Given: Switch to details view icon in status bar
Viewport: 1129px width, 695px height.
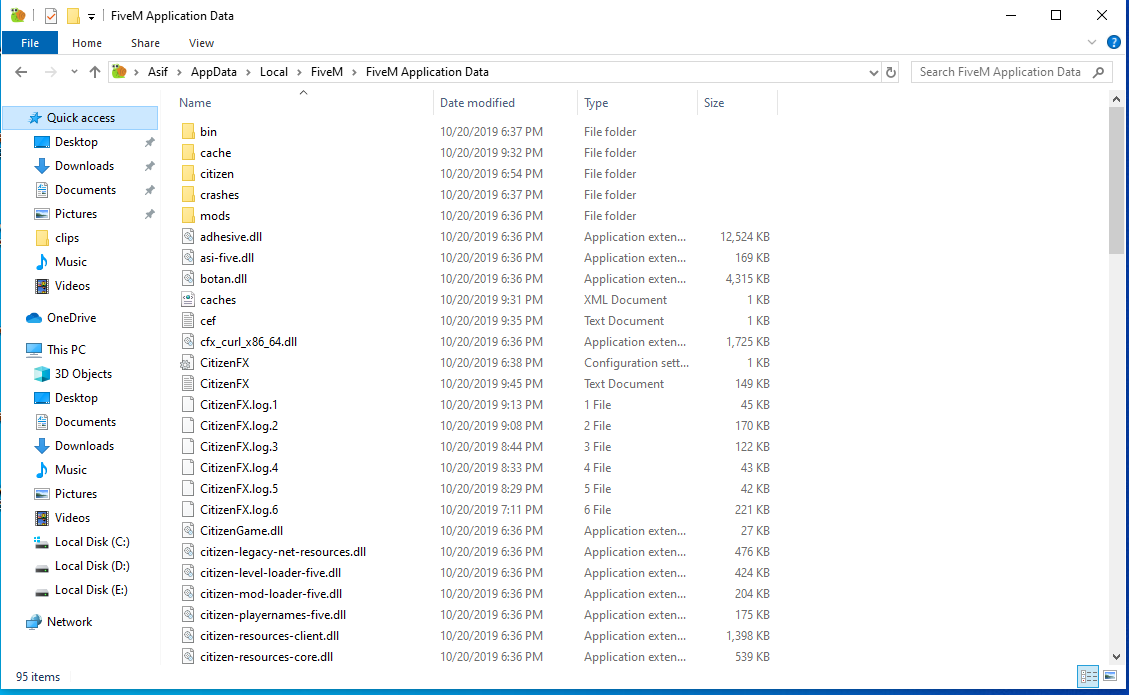Looking at the screenshot, I should (1088, 677).
